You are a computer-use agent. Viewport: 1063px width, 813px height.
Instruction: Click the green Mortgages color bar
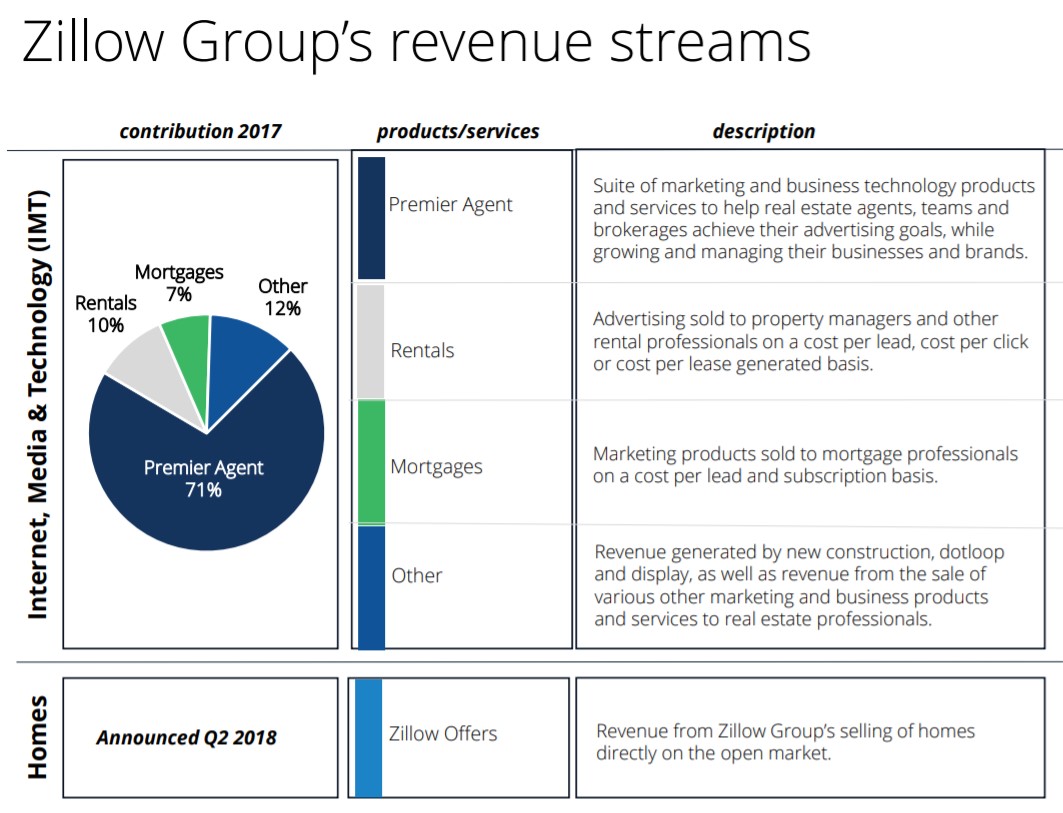(371, 462)
